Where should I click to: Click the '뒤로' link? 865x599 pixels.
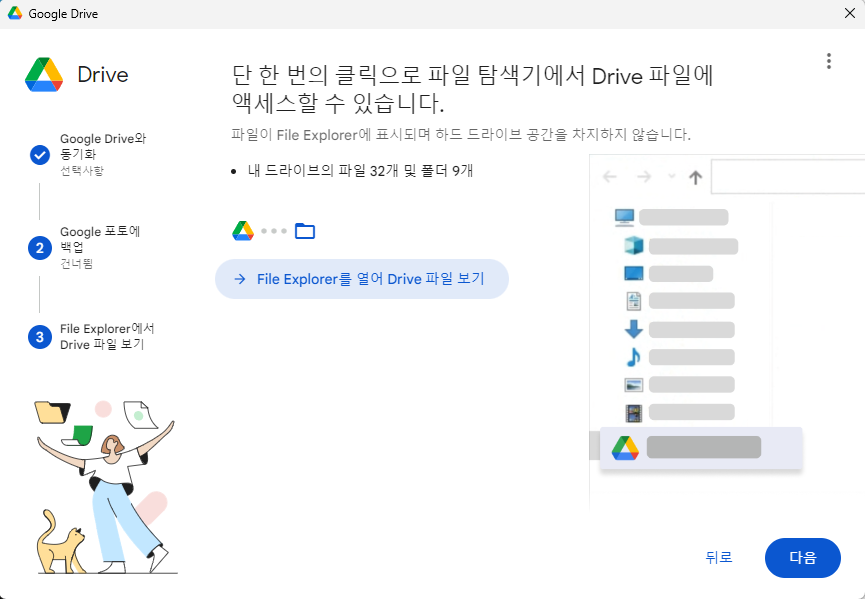click(718, 557)
